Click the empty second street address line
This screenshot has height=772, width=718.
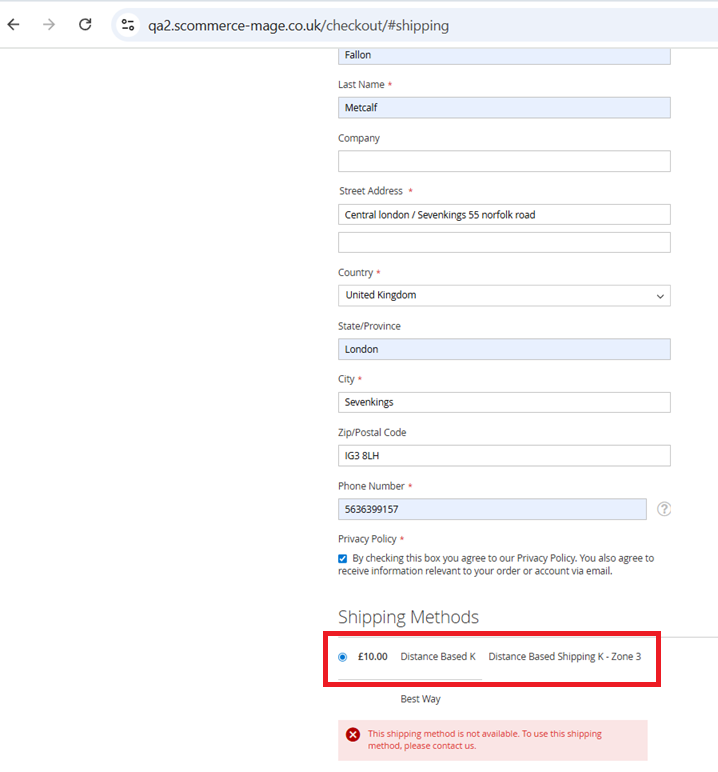coord(504,242)
